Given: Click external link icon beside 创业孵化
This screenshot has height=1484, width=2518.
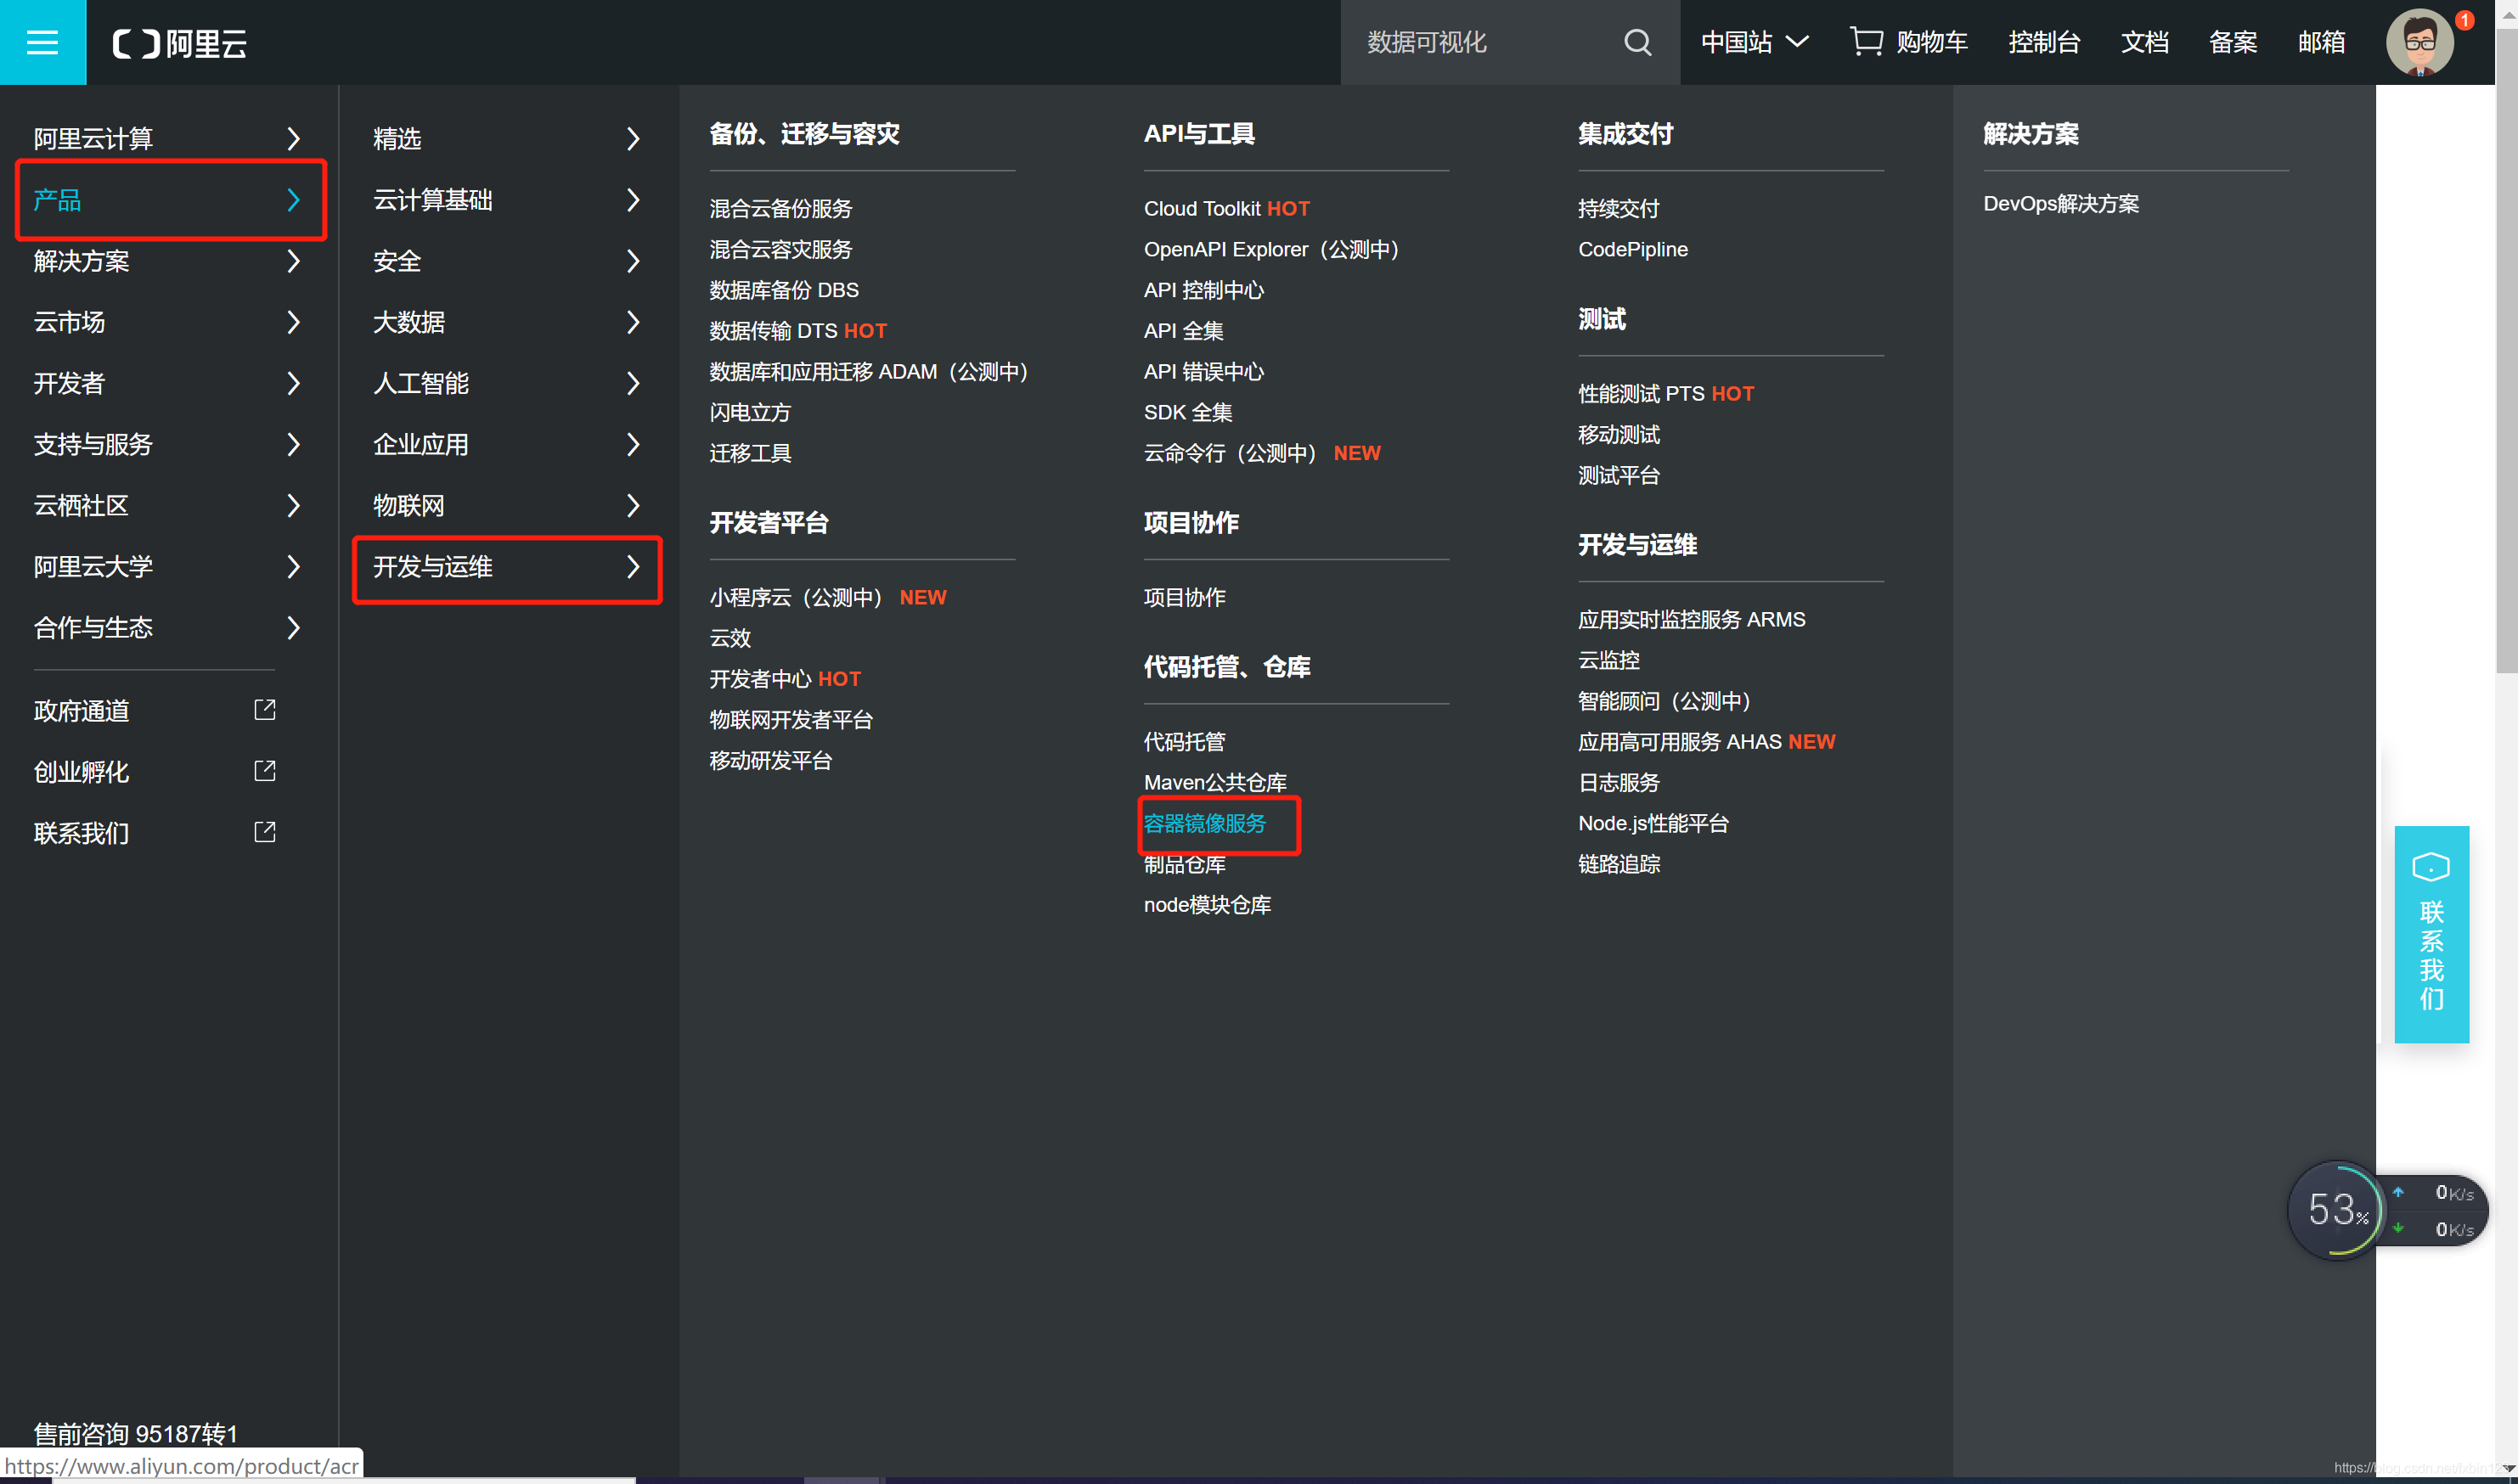Looking at the screenshot, I should (x=265, y=771).
